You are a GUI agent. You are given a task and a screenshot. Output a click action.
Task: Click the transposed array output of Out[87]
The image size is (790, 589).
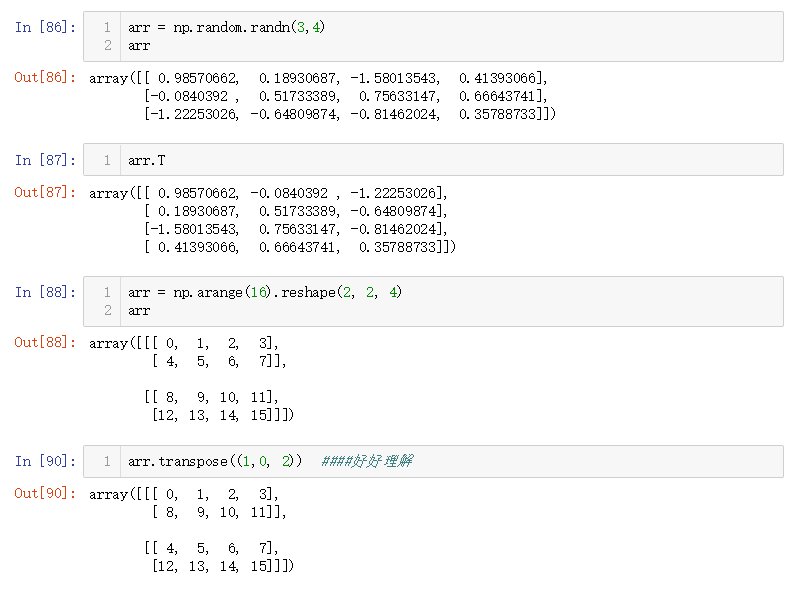(x=272, y=220)
